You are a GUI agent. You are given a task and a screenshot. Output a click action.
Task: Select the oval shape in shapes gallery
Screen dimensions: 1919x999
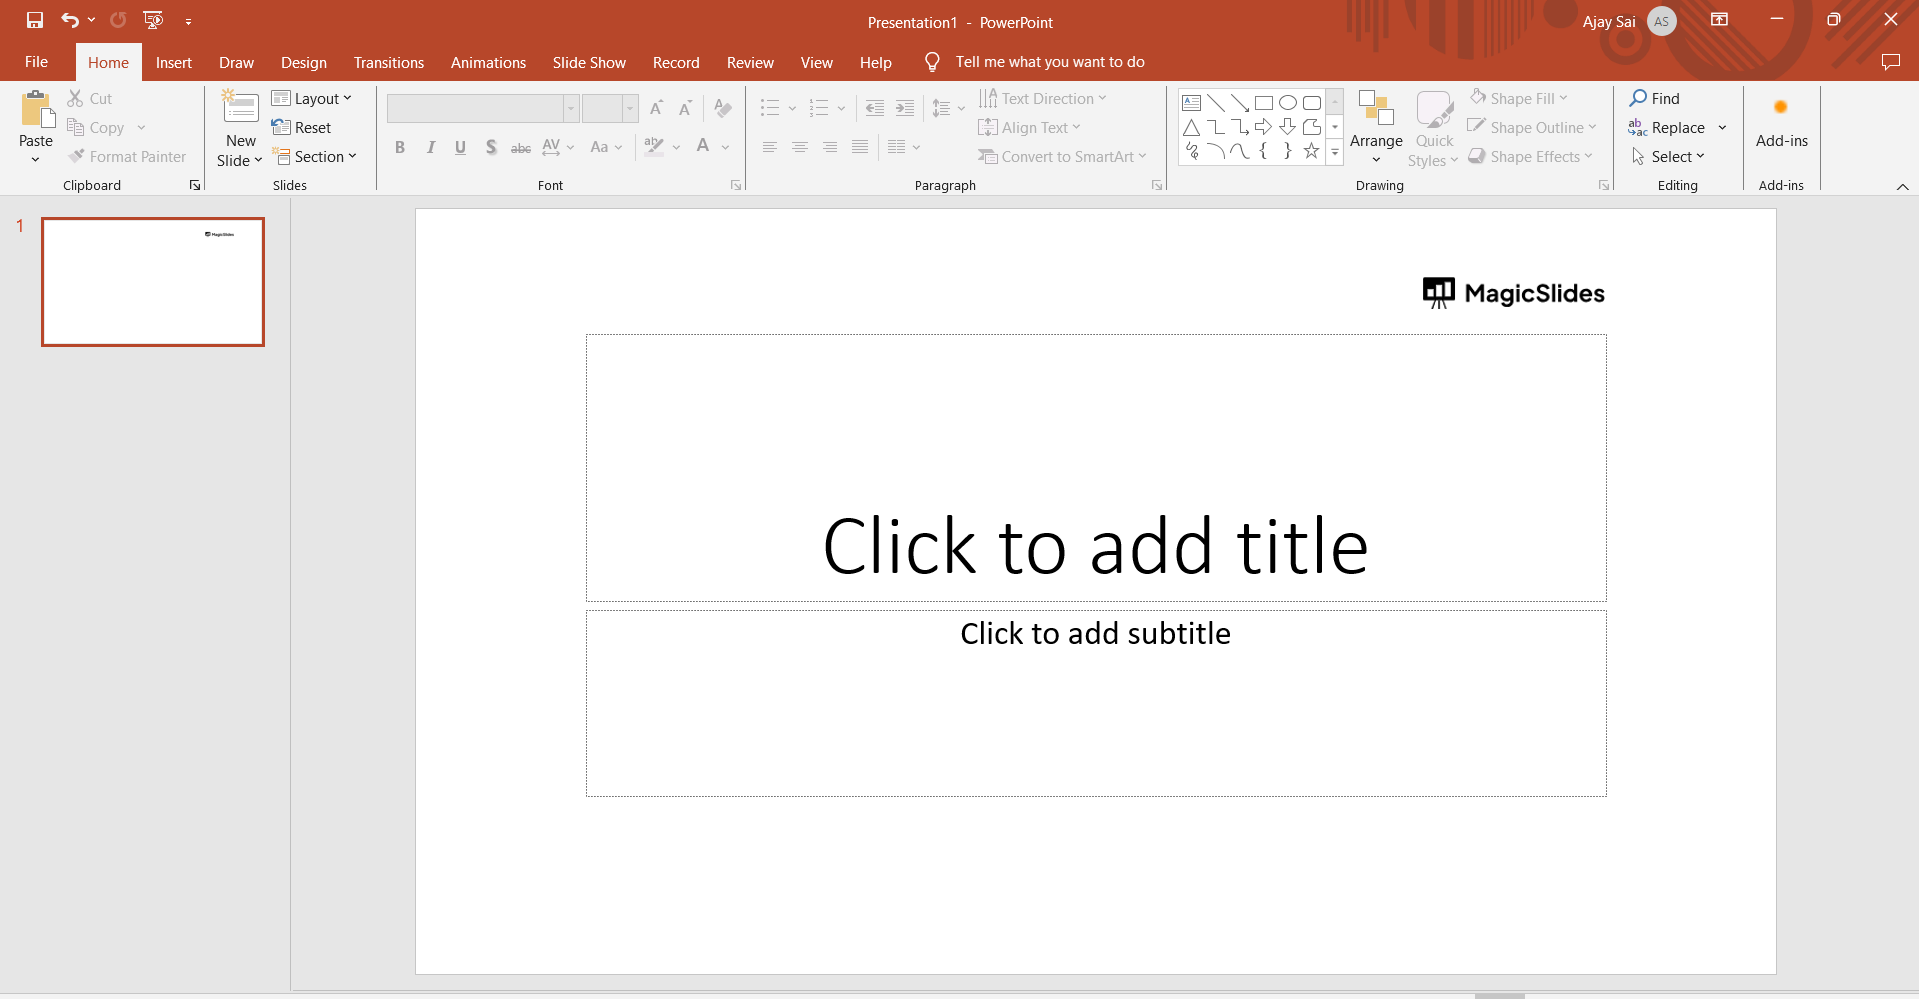(x=1288, y=103)
